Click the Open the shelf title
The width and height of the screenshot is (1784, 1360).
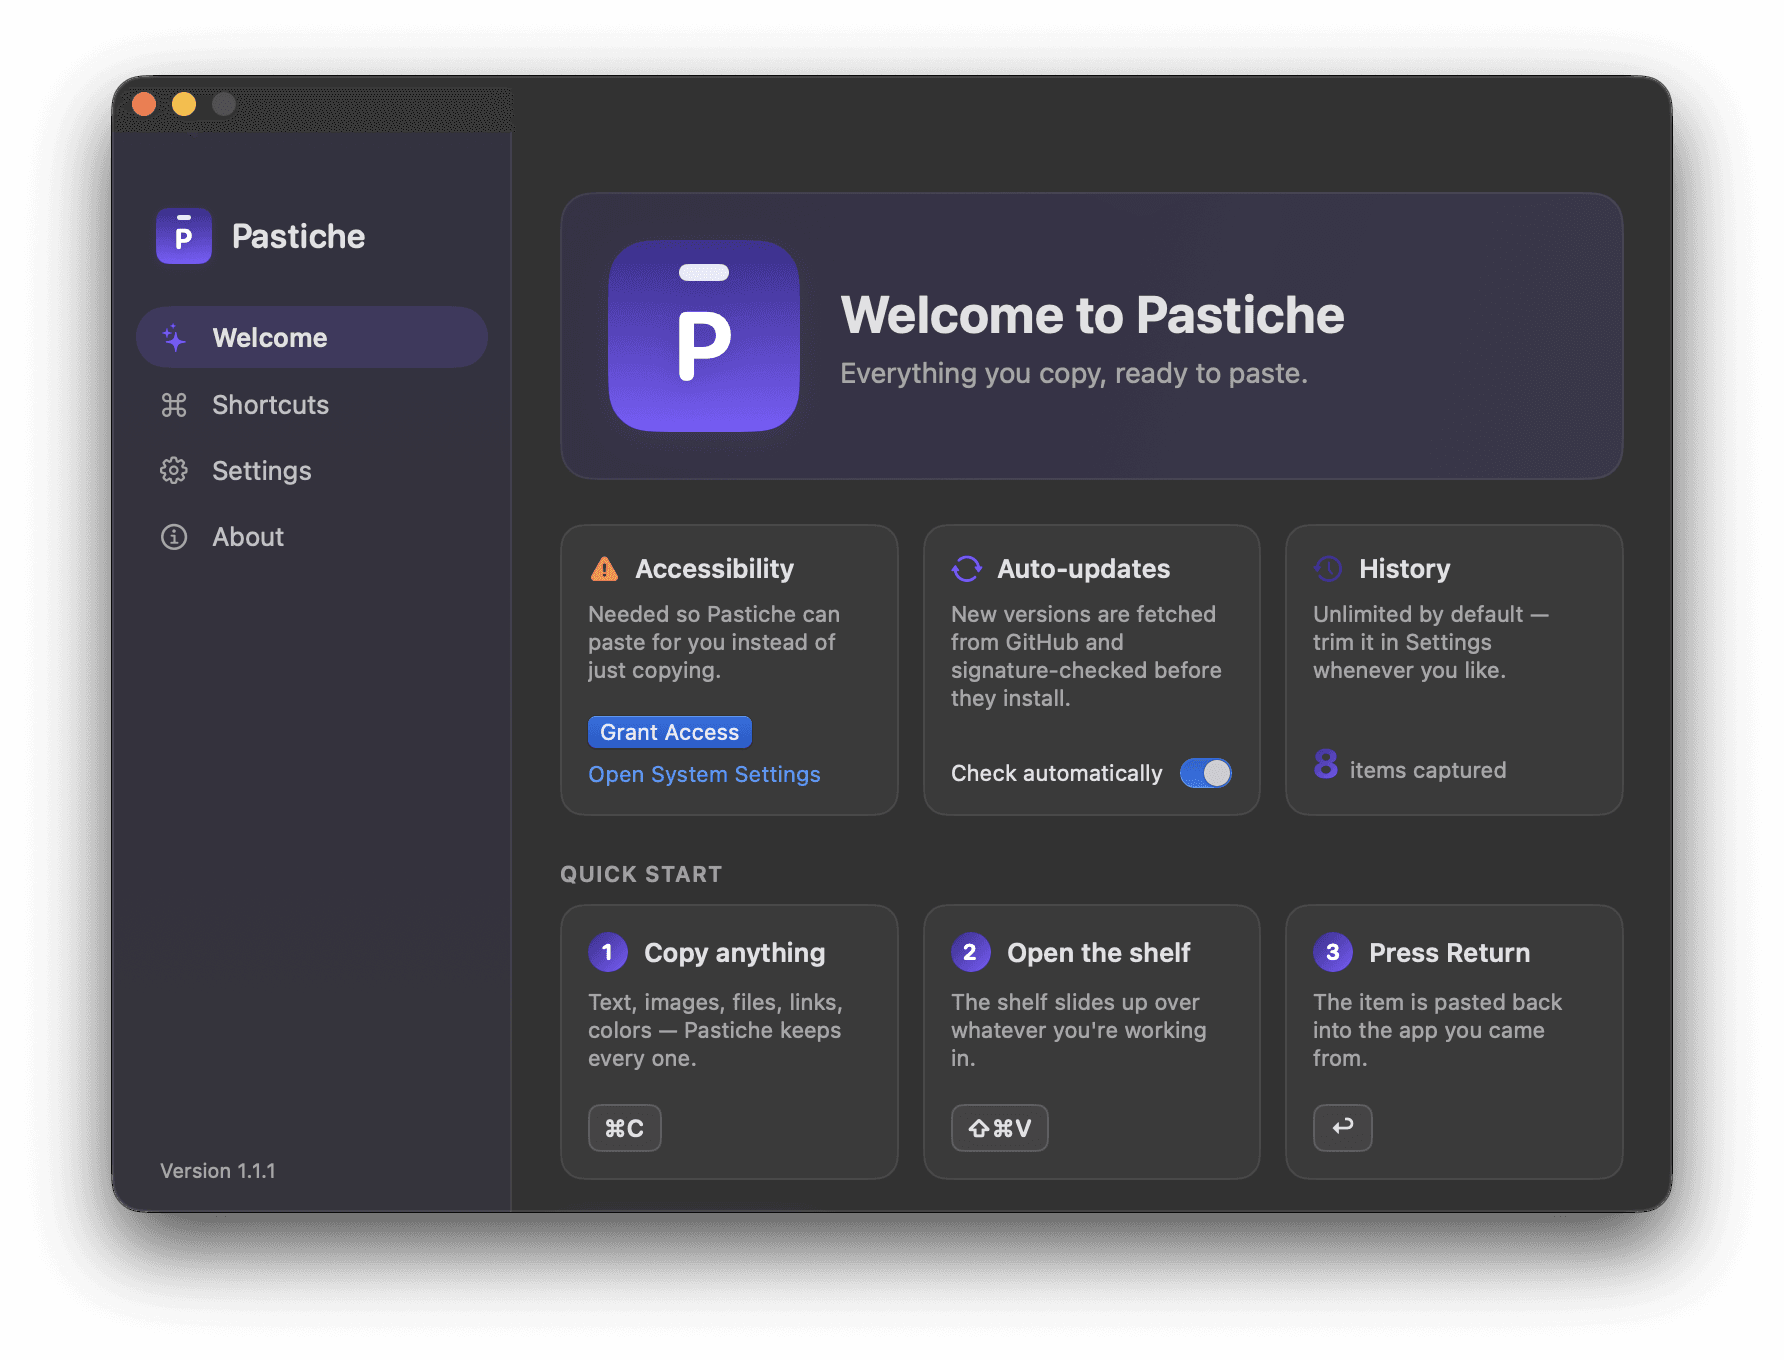1099,953
